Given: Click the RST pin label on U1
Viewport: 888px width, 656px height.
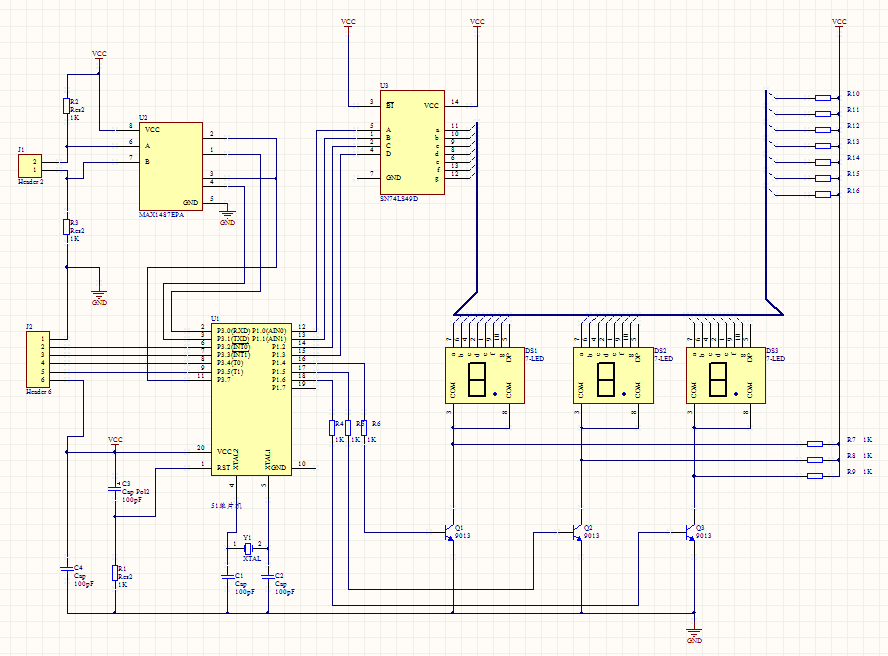Looking at the screenshot, I should pyautogui.click(x=223, y=468).
